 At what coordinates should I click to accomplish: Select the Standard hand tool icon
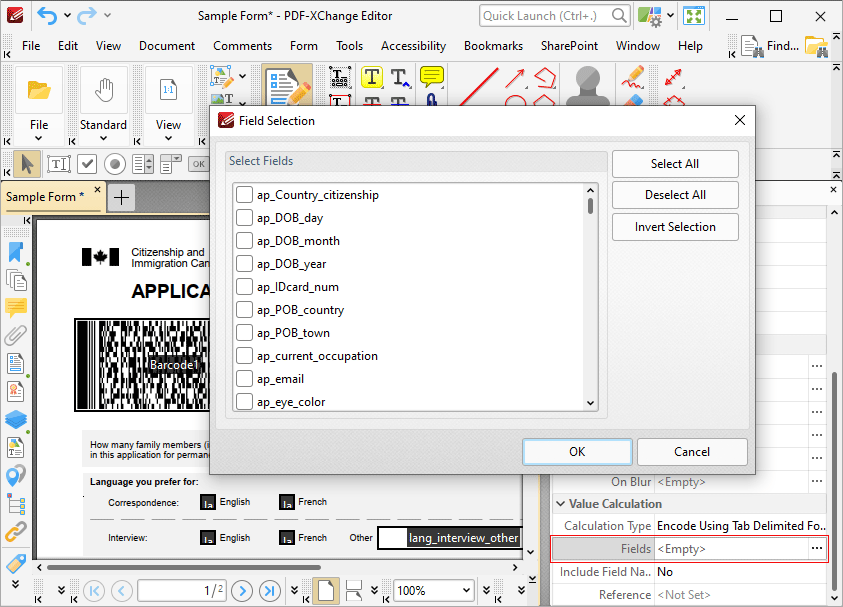[104, 90]
